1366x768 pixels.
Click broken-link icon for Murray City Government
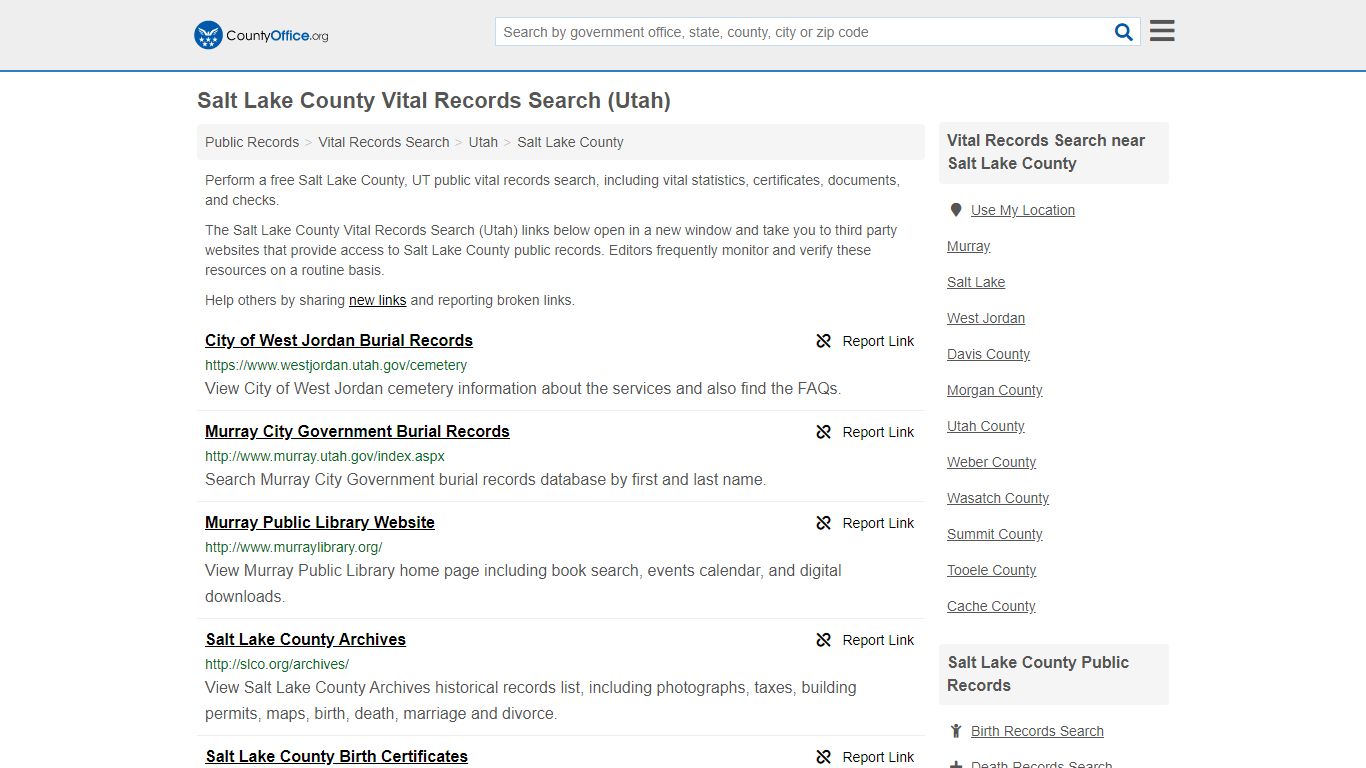(x=824, y=432)
